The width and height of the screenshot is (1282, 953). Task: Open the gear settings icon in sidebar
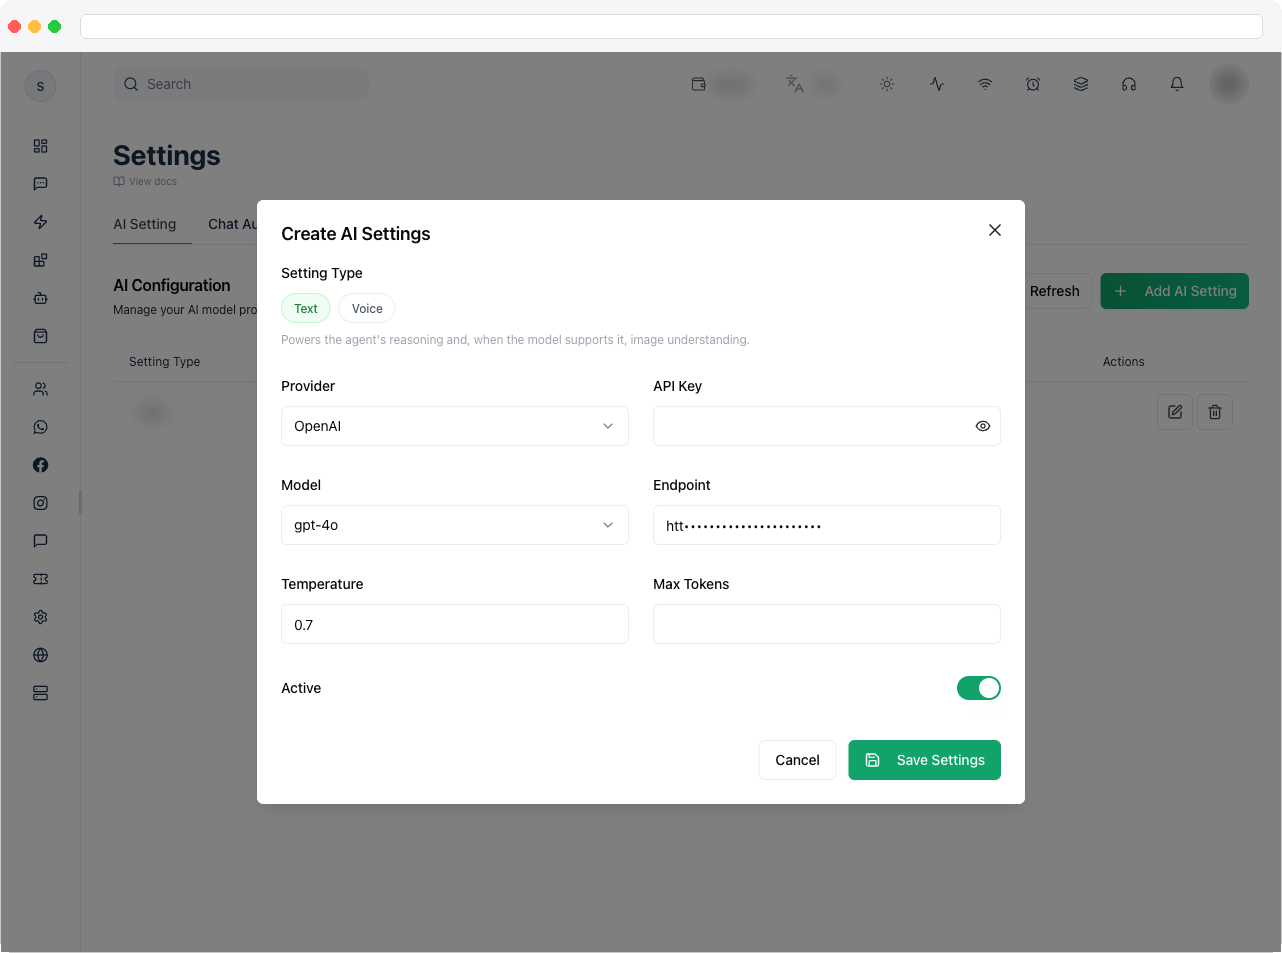tap(40, 617)
